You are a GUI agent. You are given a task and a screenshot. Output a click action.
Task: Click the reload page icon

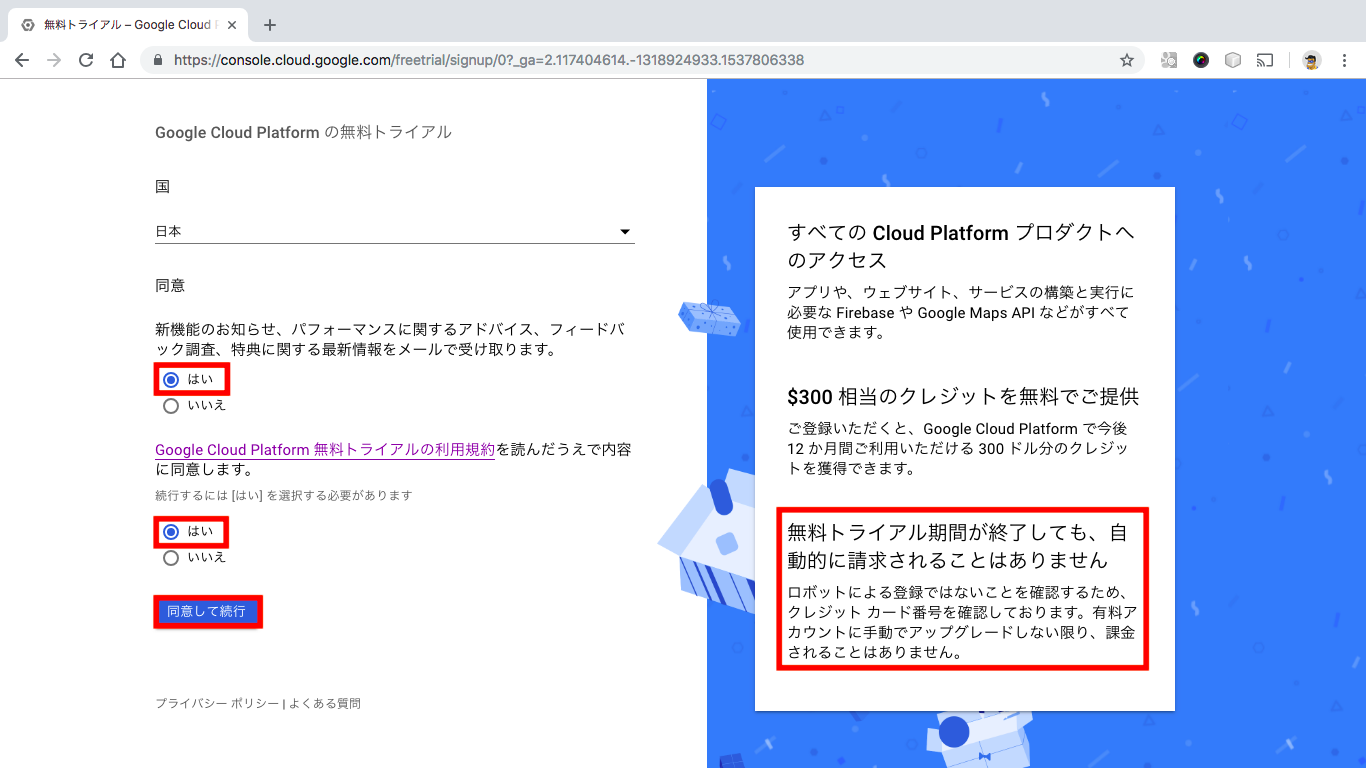point(85,60)
